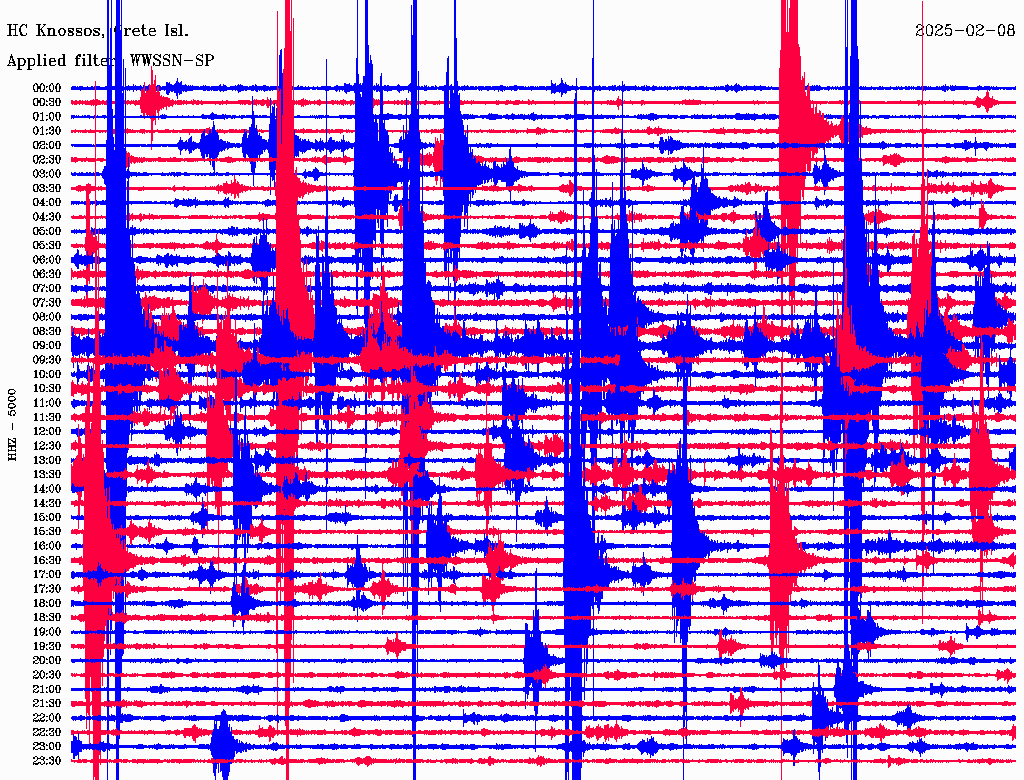Click the 04:00 time label

47,203
